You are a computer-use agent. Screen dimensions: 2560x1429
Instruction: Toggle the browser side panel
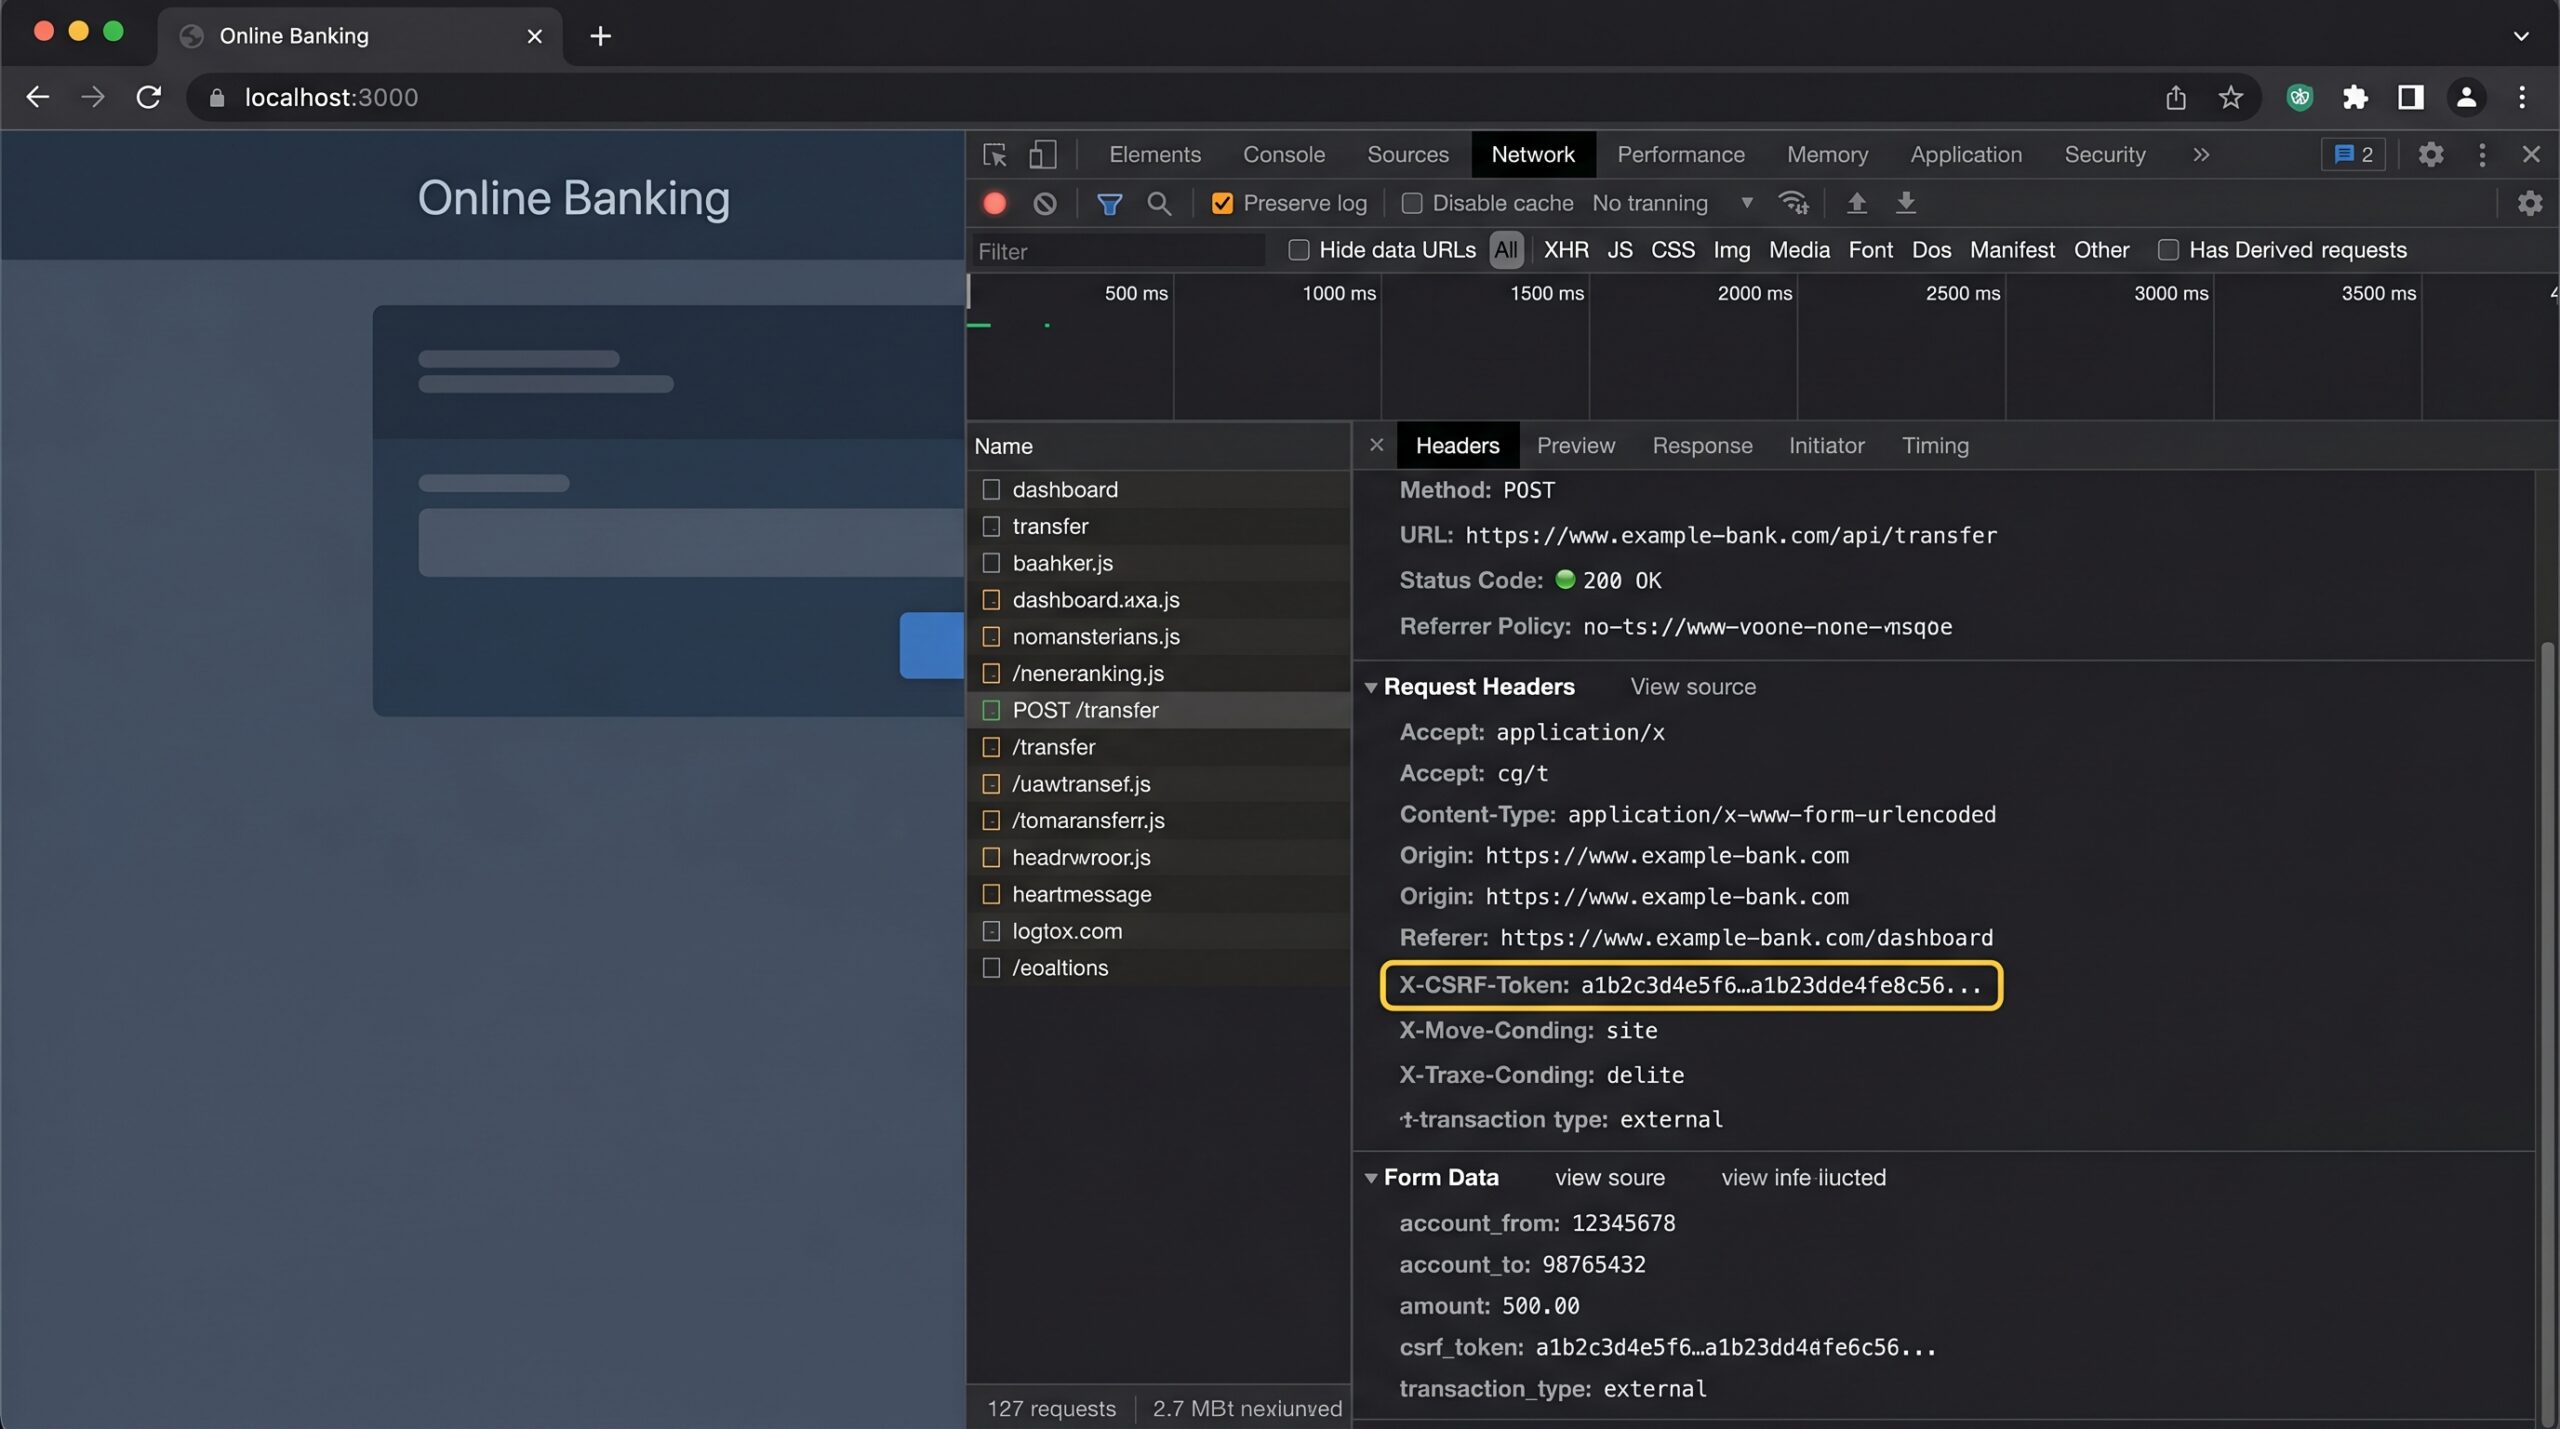pyautogui.click(x=2411, y=97)
